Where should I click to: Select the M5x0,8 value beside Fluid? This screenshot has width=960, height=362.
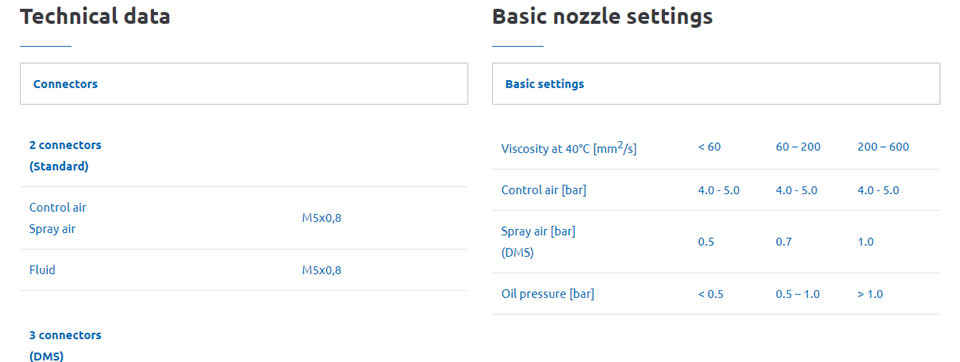coord(322,270)
